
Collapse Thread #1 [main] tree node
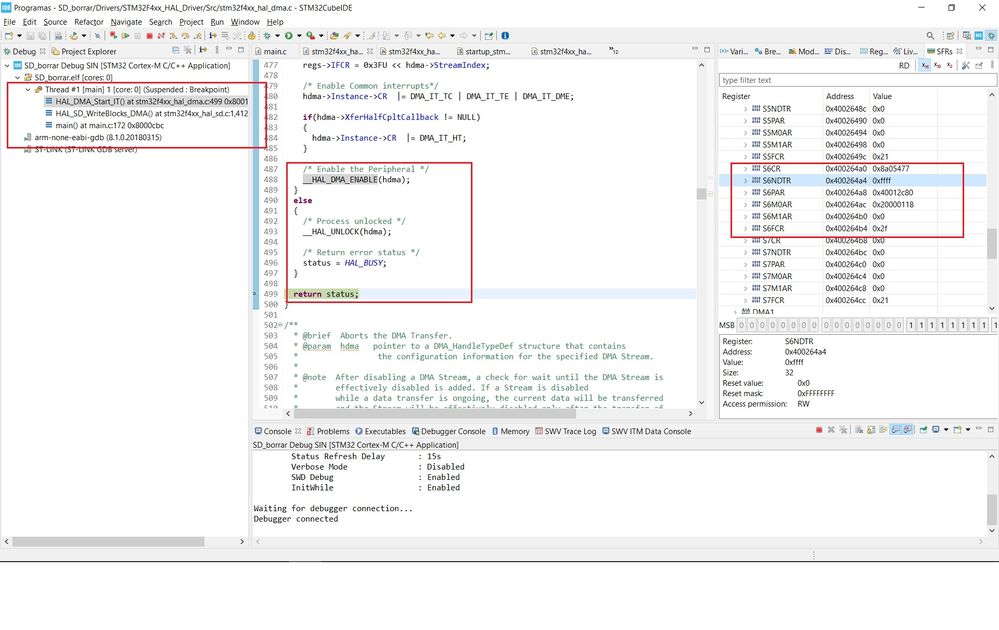[28, 90]
